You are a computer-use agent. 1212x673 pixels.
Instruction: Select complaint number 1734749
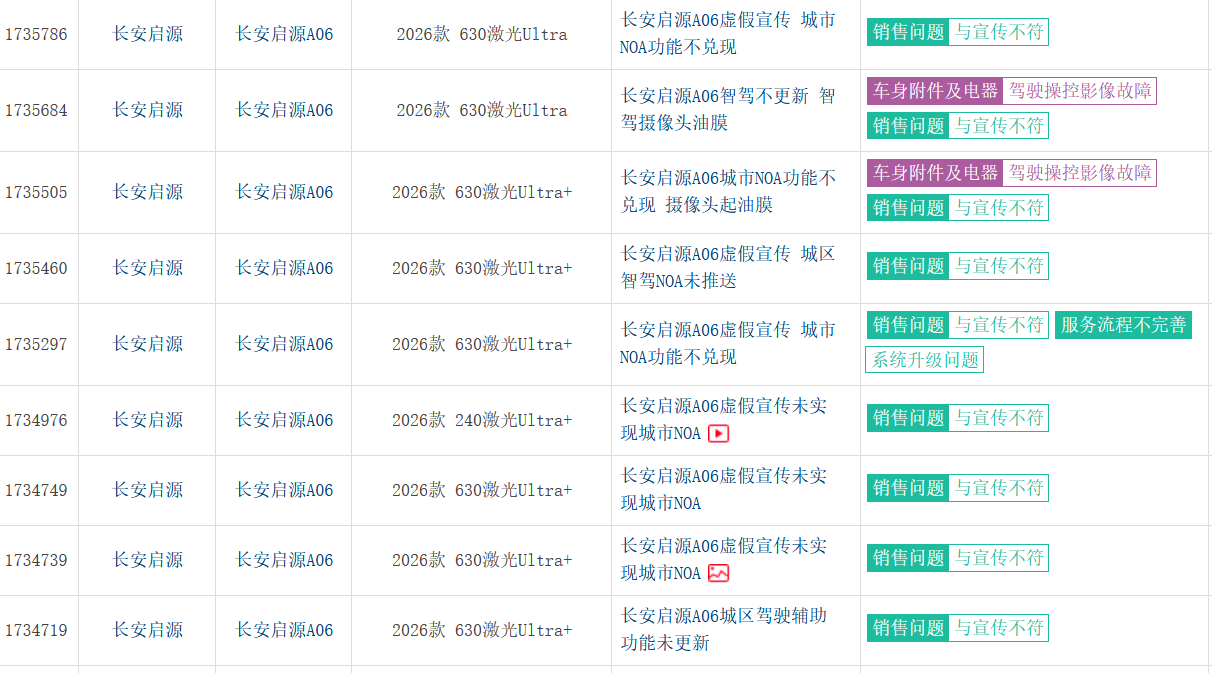point(36,490)
